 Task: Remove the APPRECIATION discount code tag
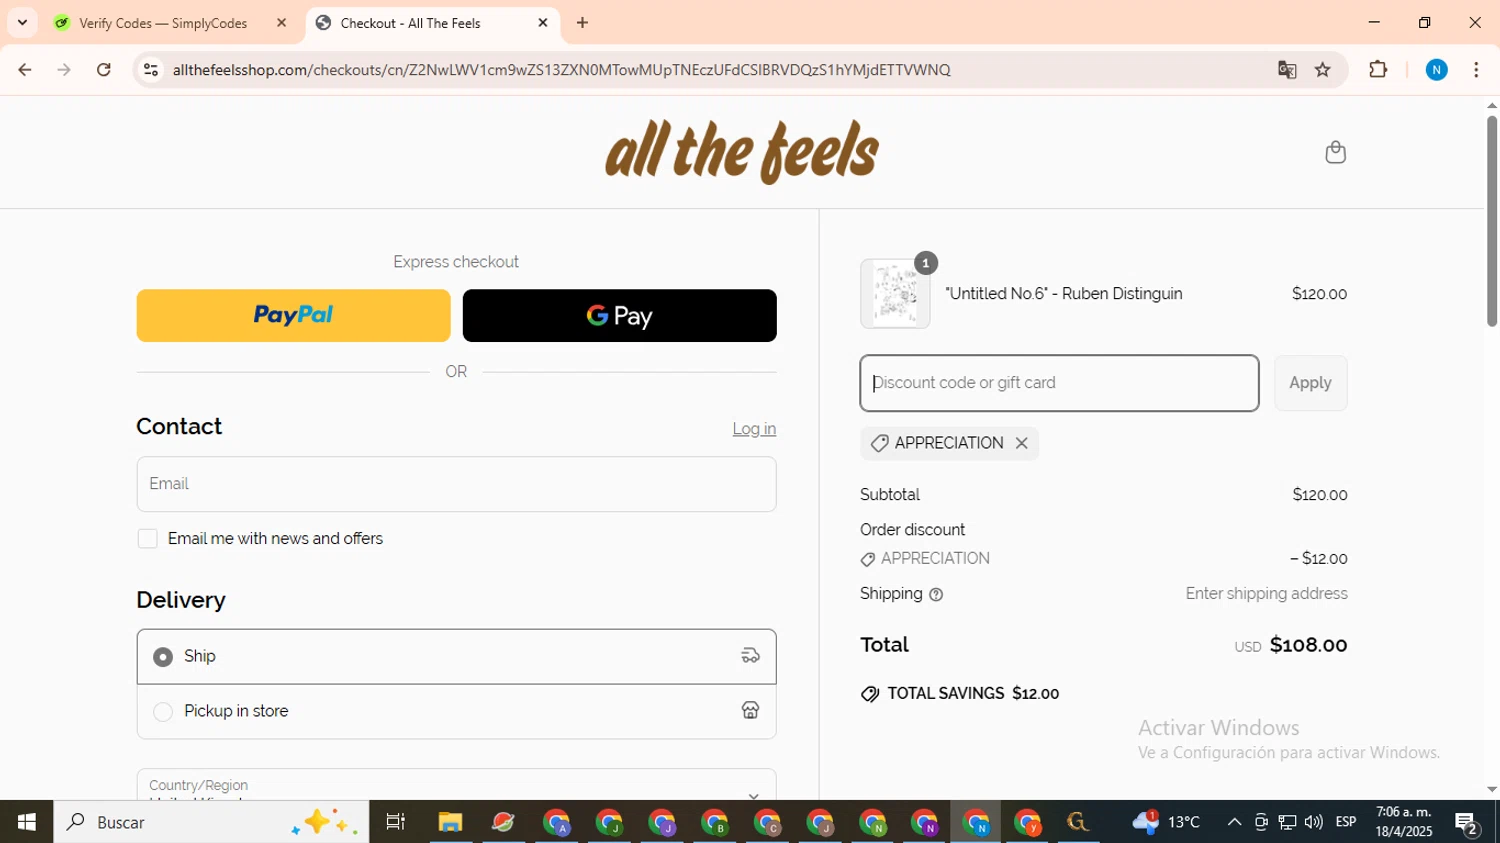coord(1021,443)
